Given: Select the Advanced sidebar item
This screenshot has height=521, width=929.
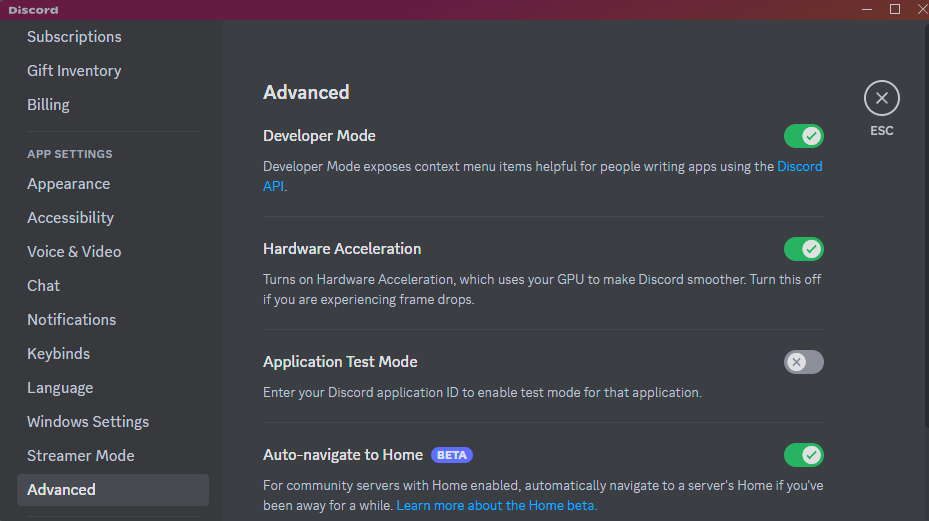Looking at the screenshot, I should coord(113,490).
